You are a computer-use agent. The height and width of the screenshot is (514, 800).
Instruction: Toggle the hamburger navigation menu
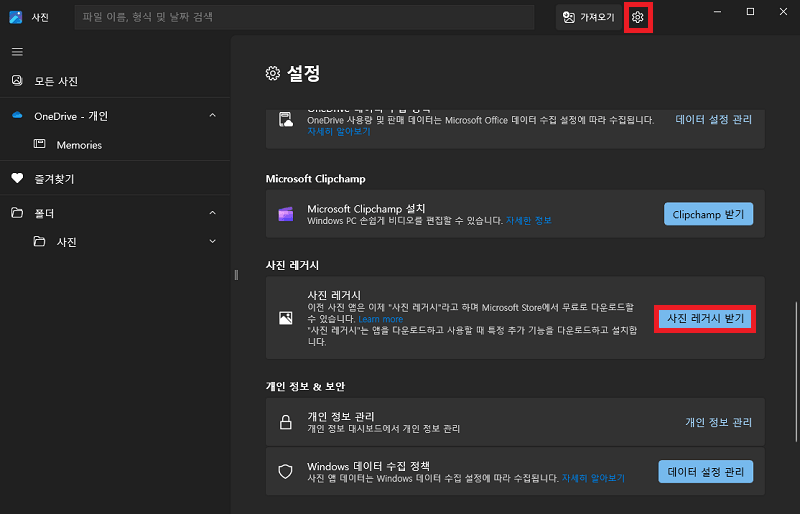[x=17, y=52]
